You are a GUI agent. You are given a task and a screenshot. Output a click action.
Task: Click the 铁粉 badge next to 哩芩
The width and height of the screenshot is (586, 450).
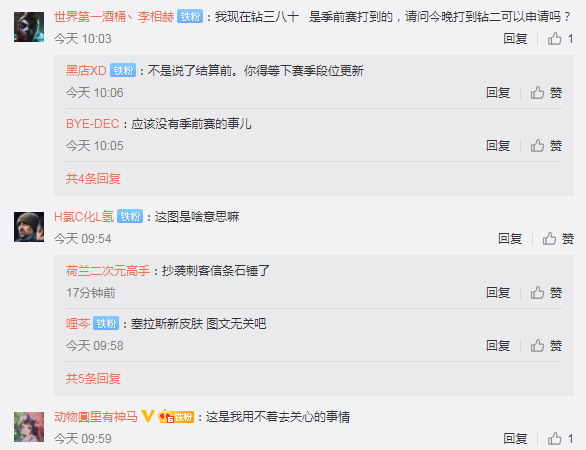(106, 323)
